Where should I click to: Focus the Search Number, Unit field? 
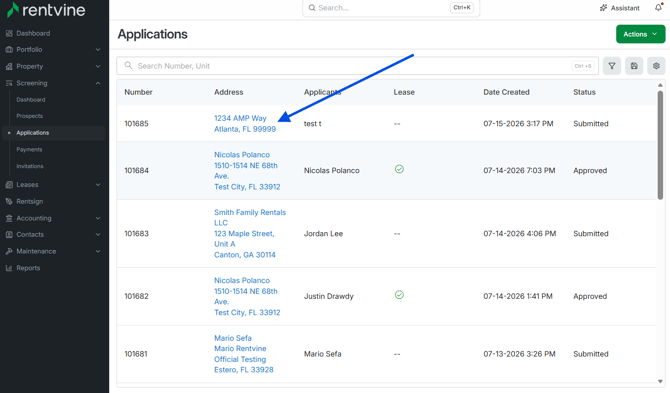[x=357, y=66]
